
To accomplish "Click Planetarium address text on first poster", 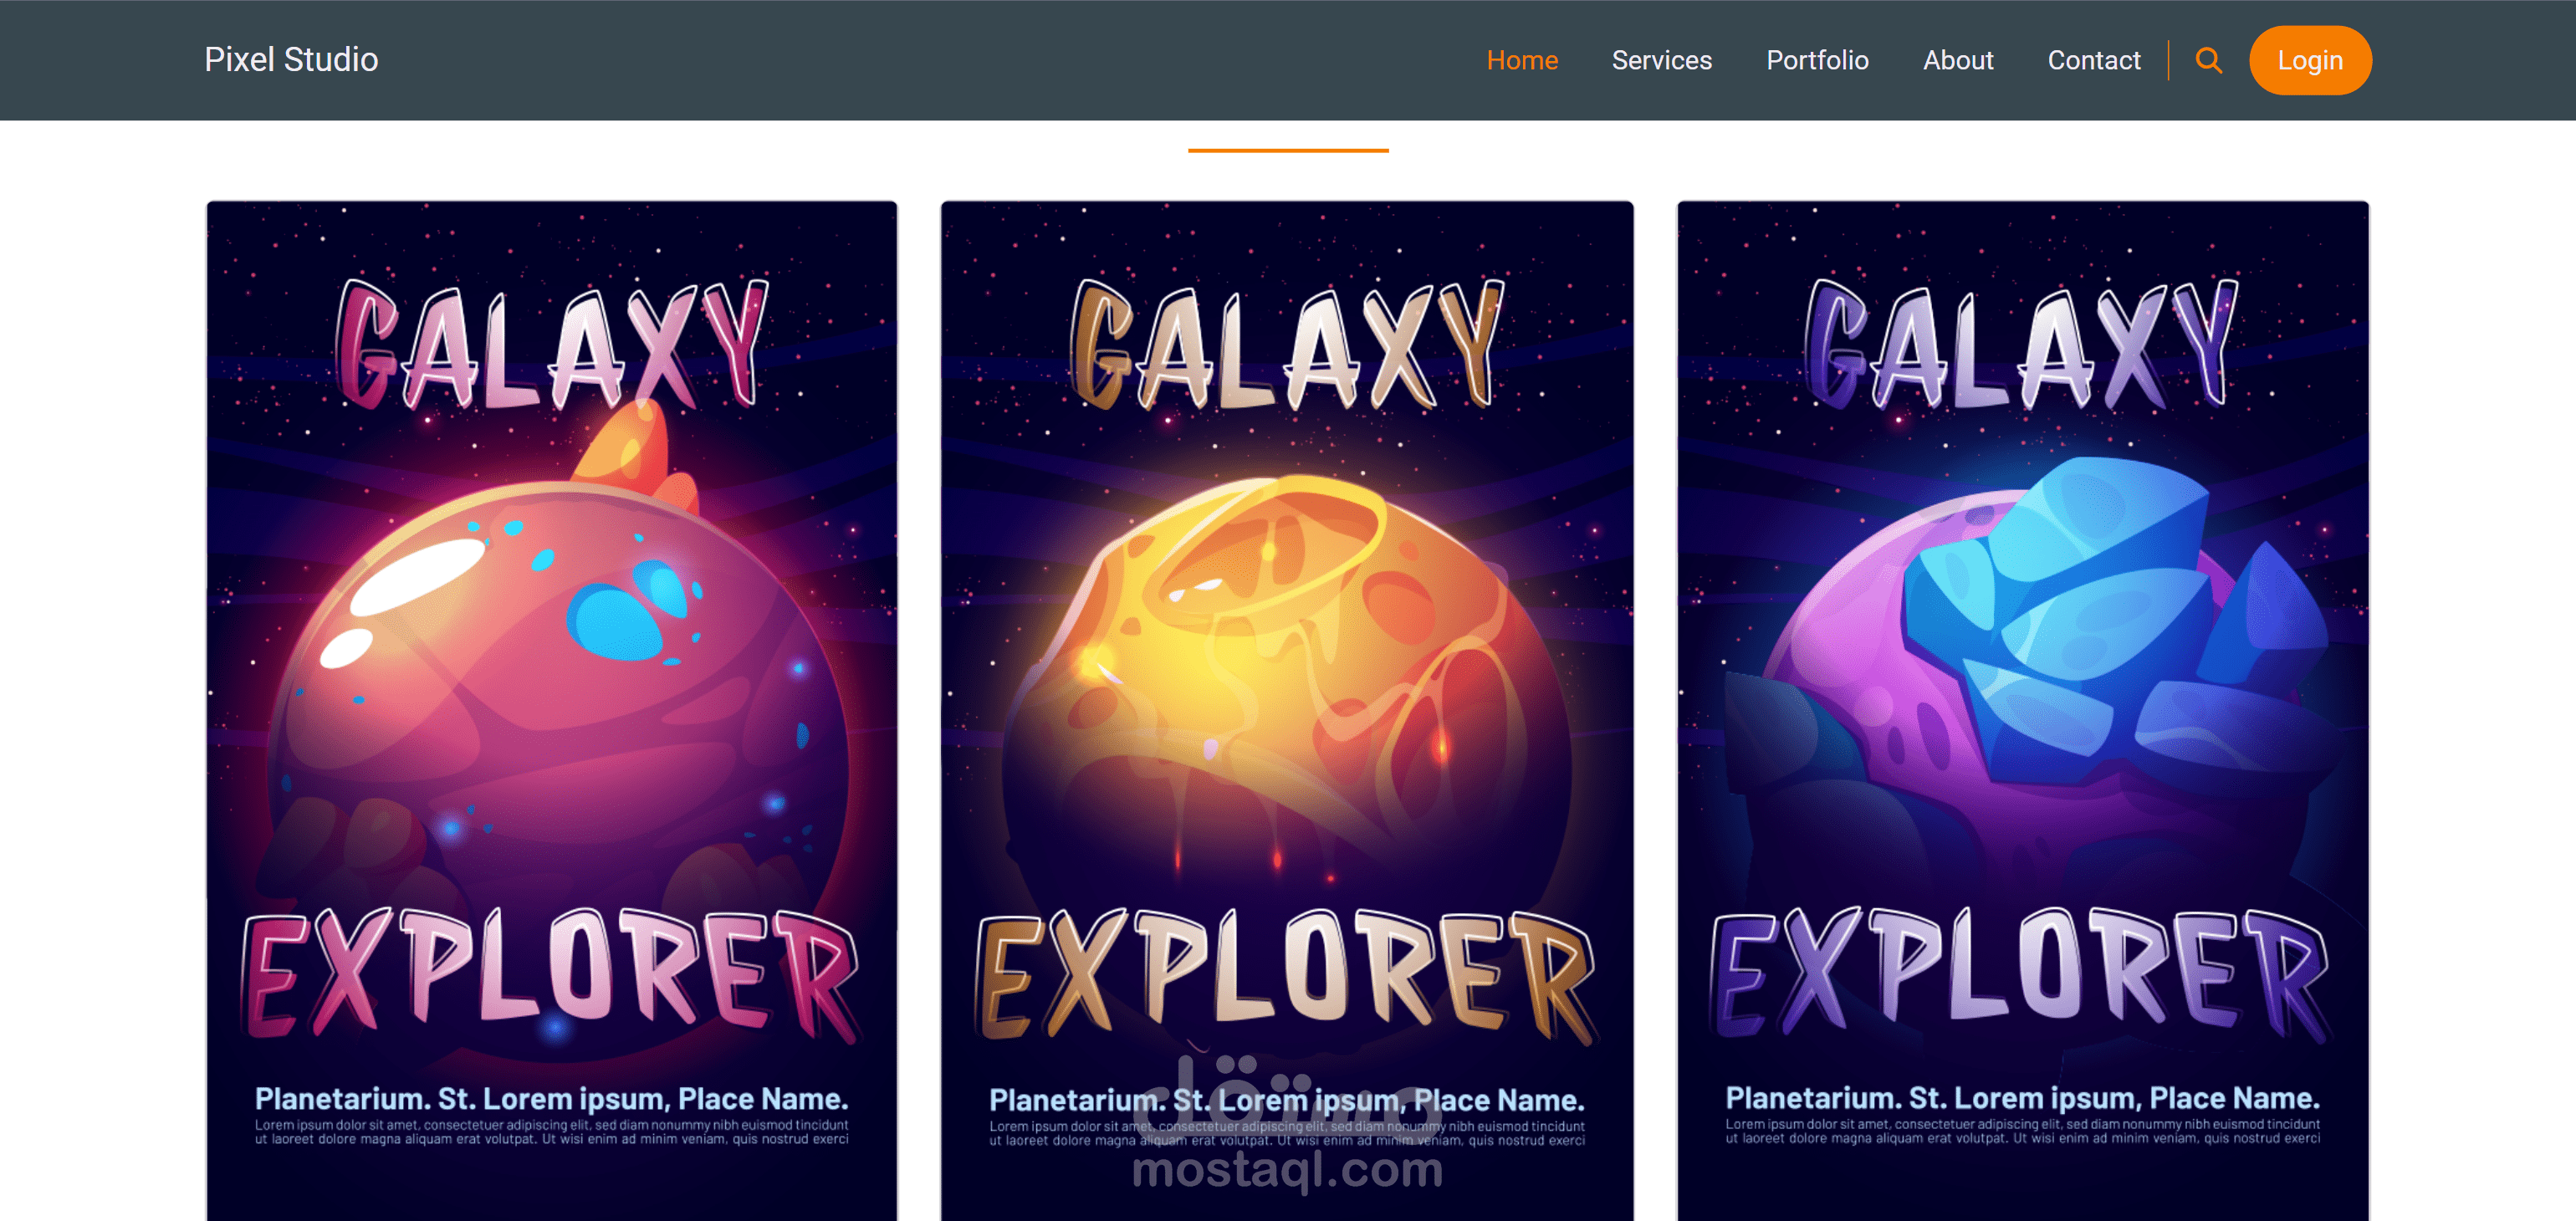I will tap(551, 1099).
